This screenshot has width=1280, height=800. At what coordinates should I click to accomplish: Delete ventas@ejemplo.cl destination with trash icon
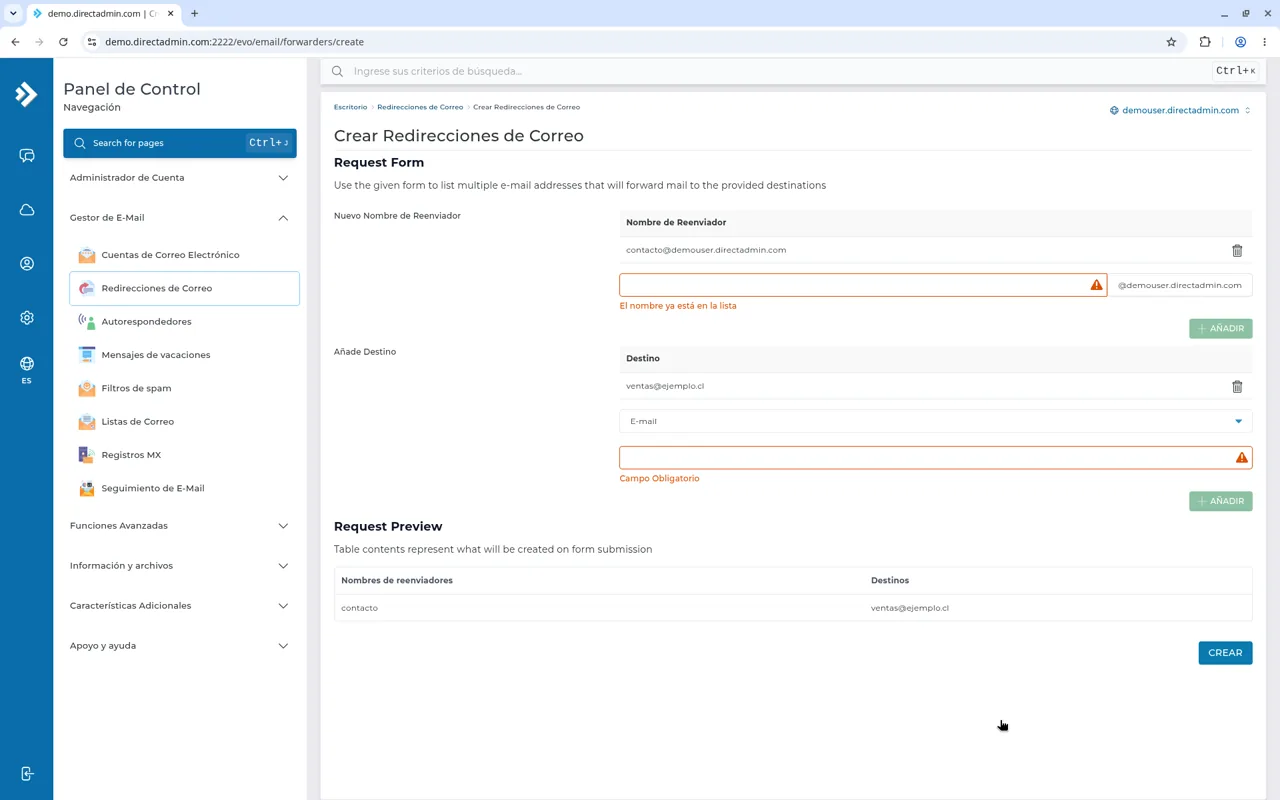(1237, 386)
